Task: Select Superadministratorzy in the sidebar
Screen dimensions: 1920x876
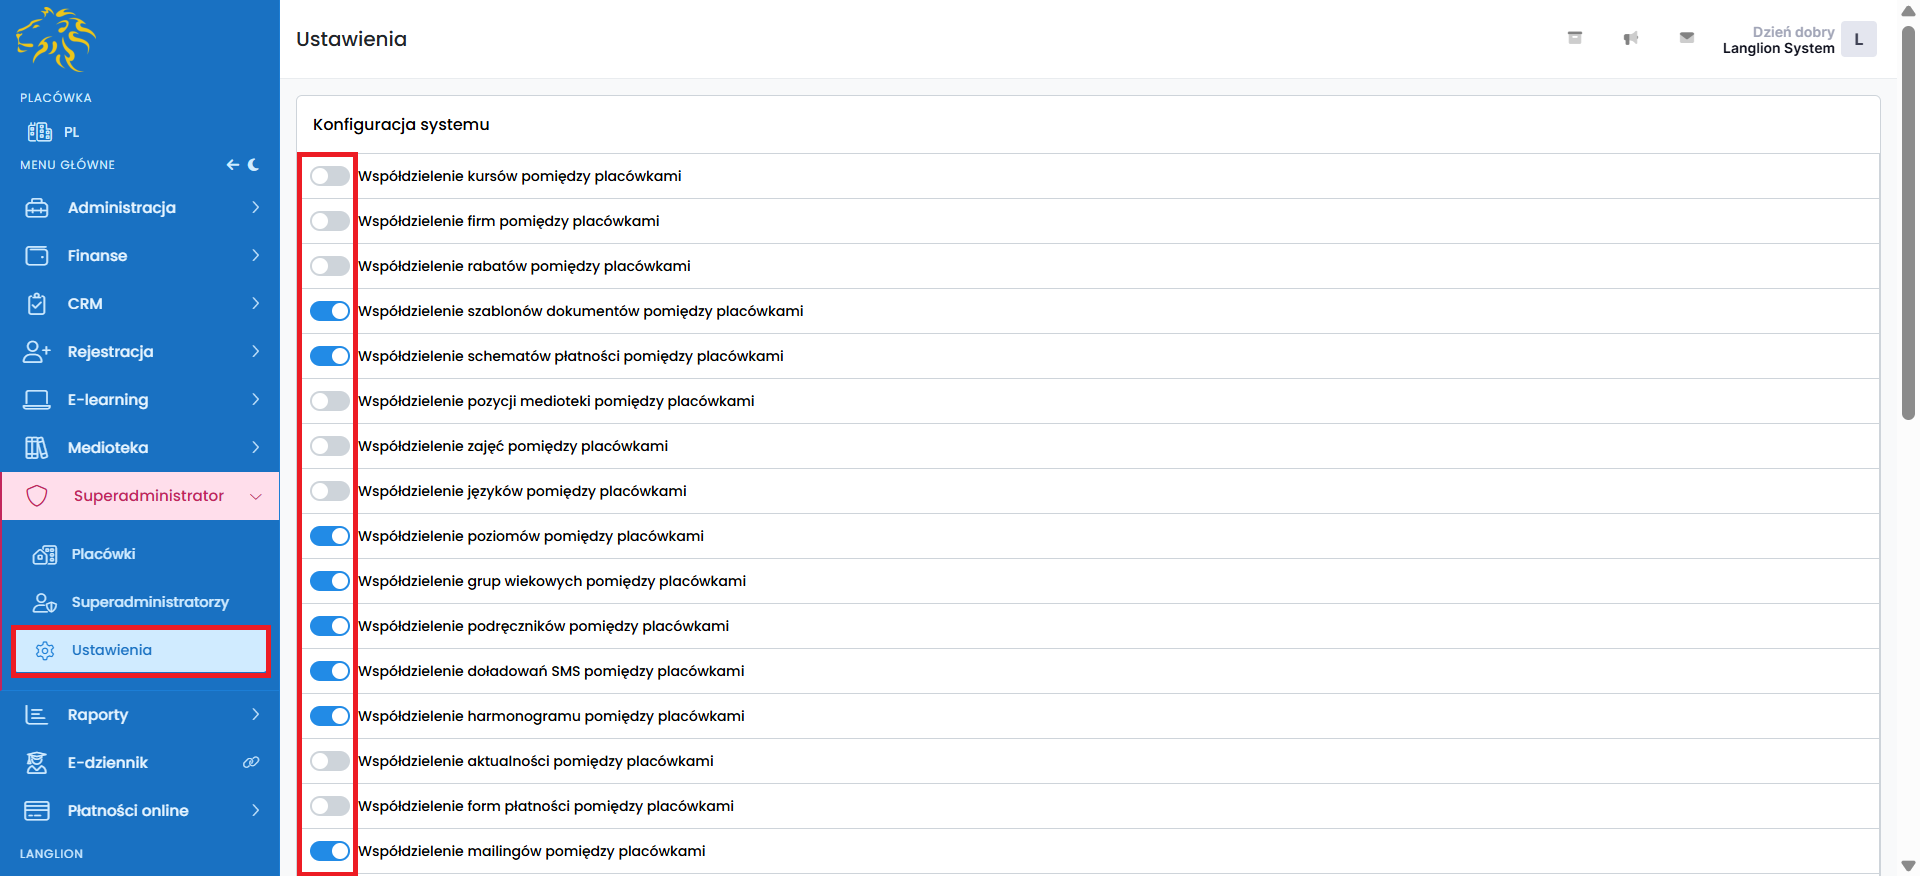Action: 150,602
